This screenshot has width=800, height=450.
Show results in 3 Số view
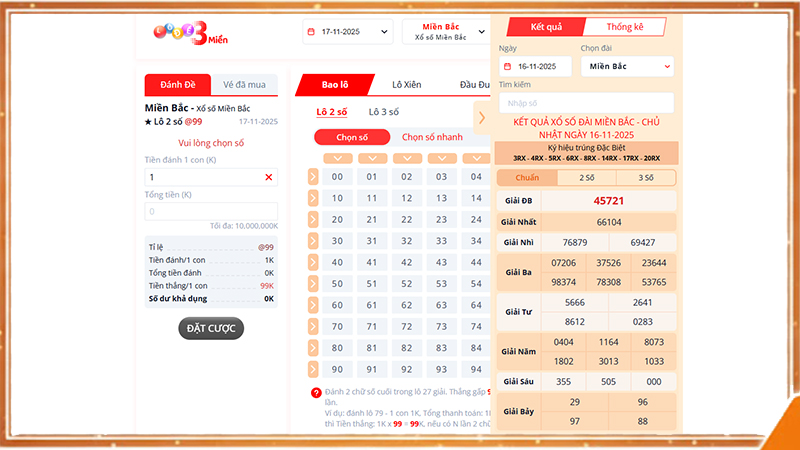pyautogui.click(x=646, y=178)
